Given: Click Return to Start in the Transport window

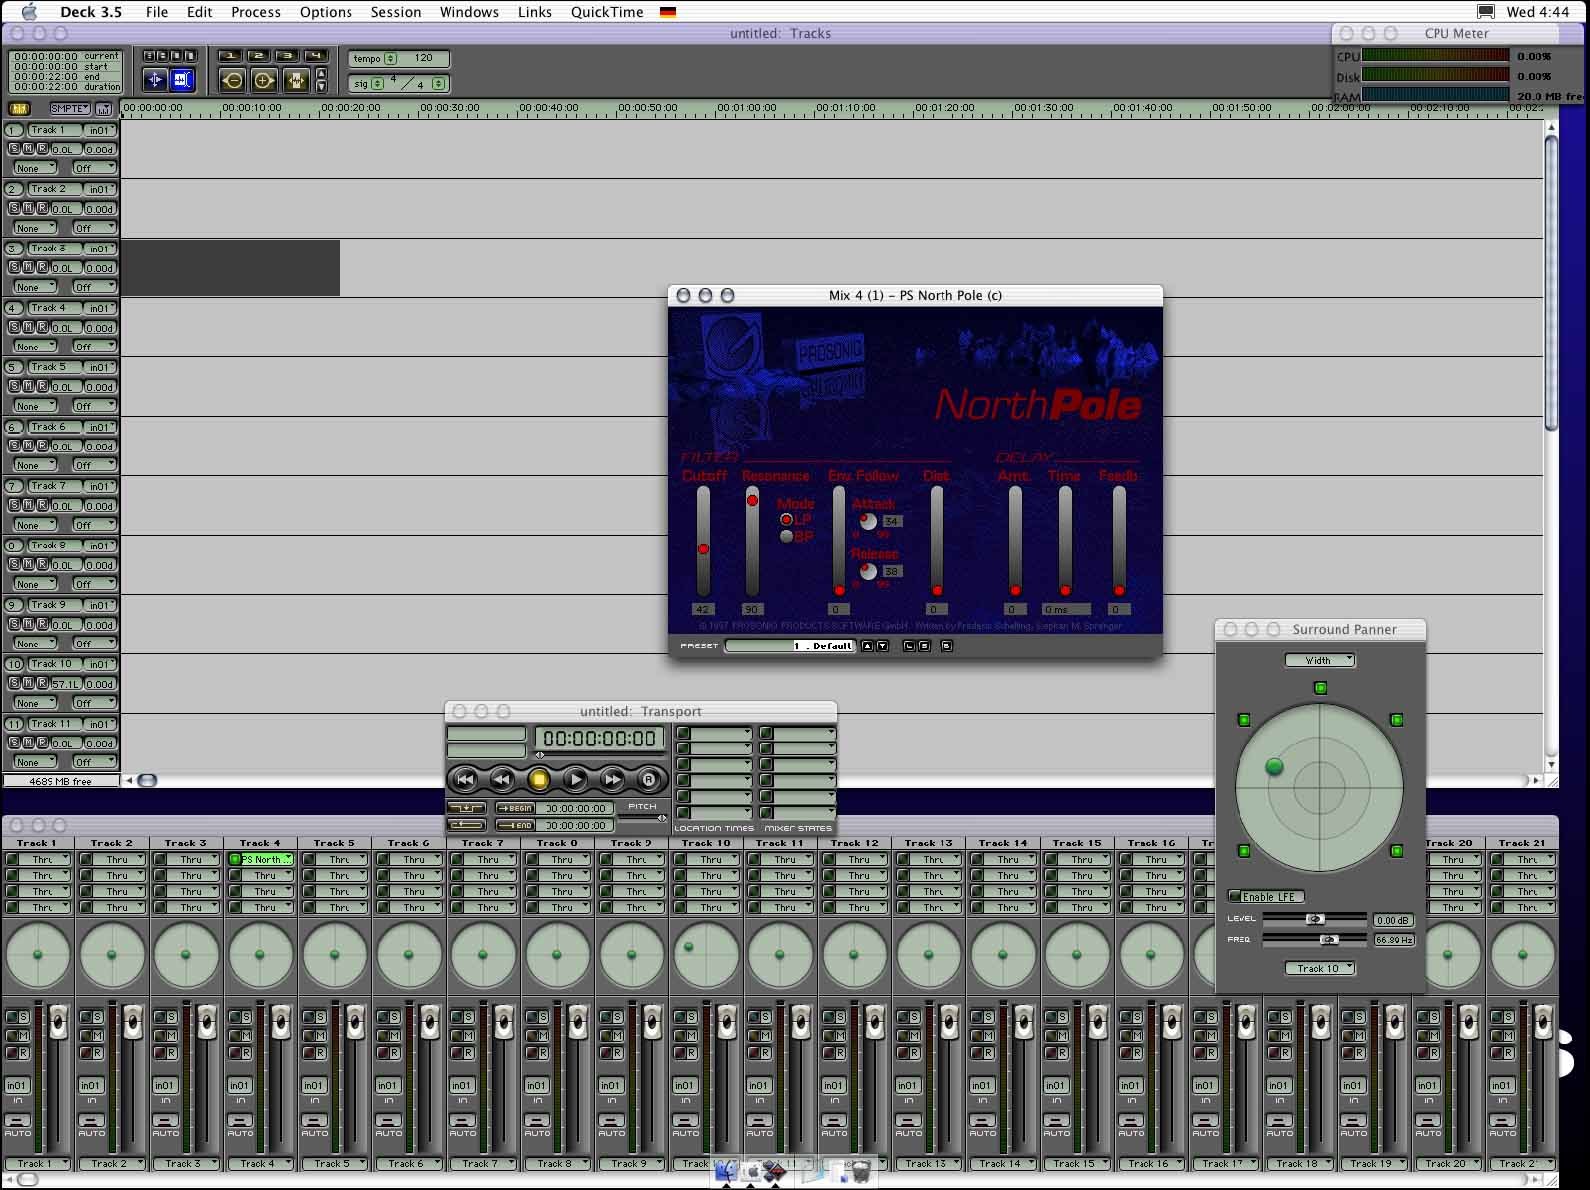Looking at the screenshot, I should click(x=465, y=779).
